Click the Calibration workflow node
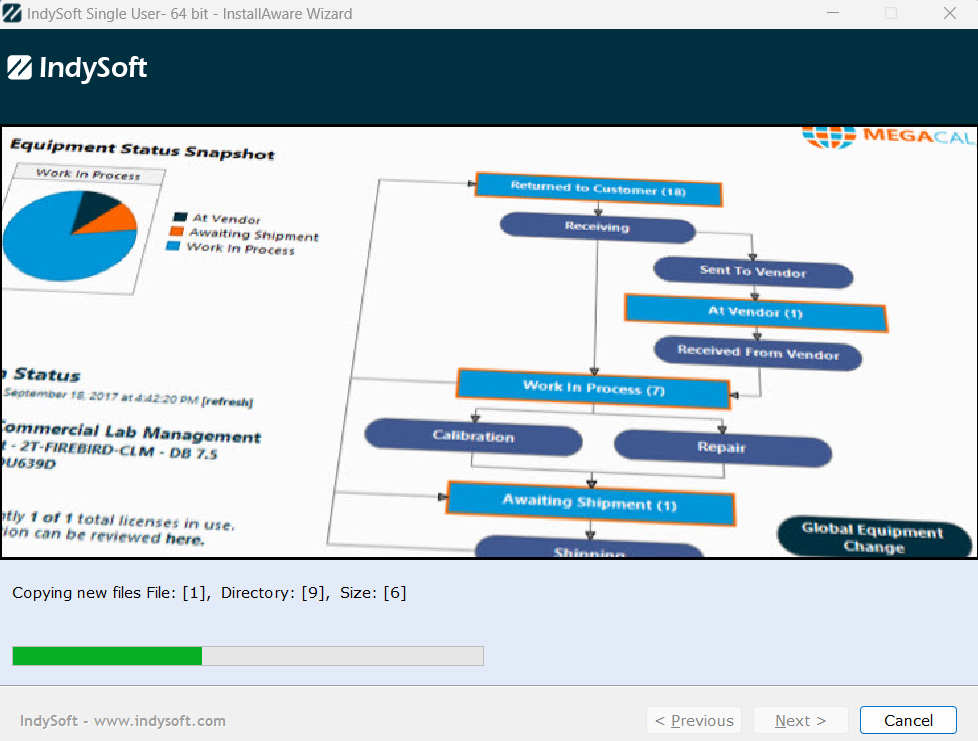Image resolution: width=978 pixels, height=741 pixels. point(473,438)
